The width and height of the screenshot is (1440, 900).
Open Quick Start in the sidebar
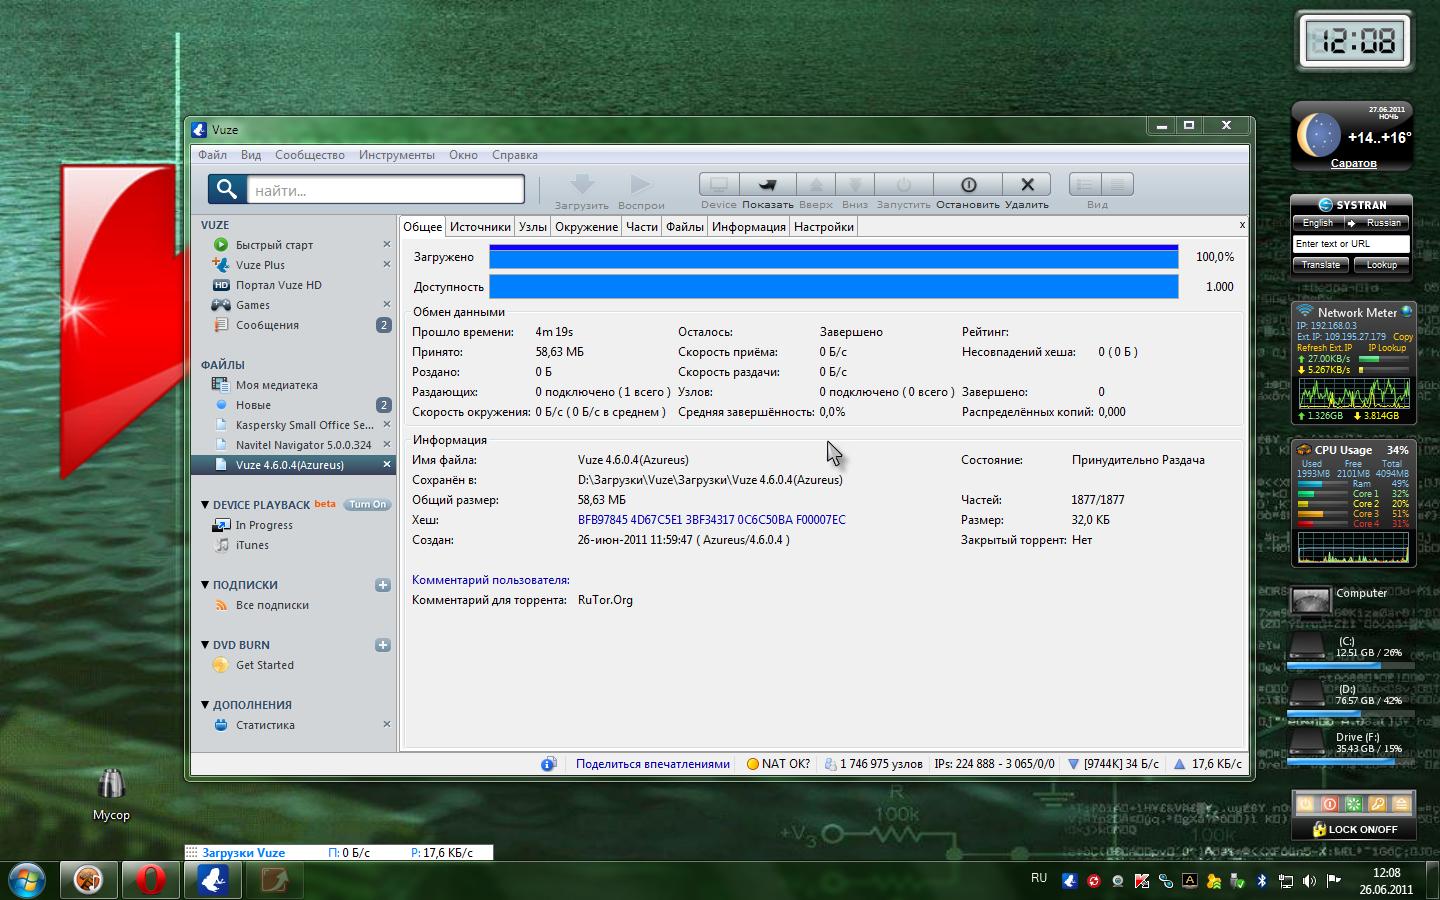coord(274,245)
